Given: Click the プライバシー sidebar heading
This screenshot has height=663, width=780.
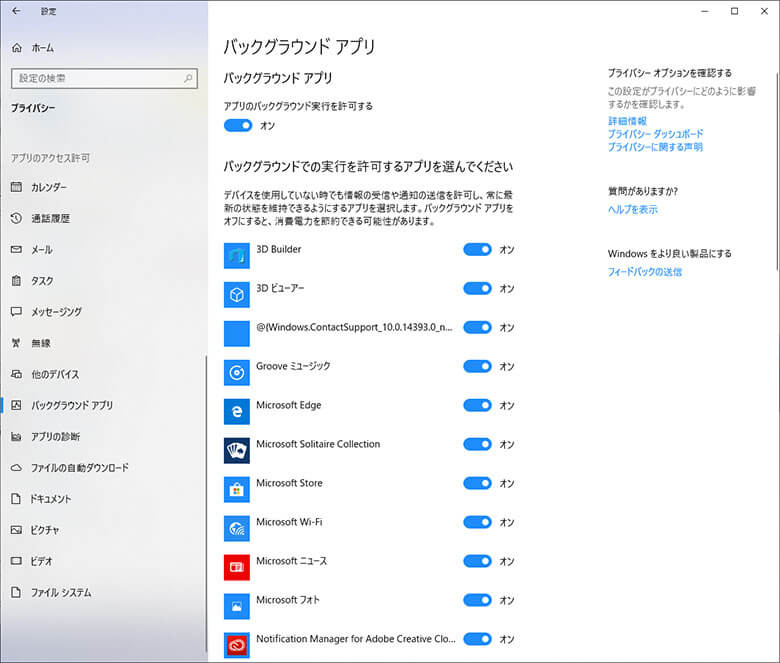Looking at the screenshot, I should tap(33, 108).
